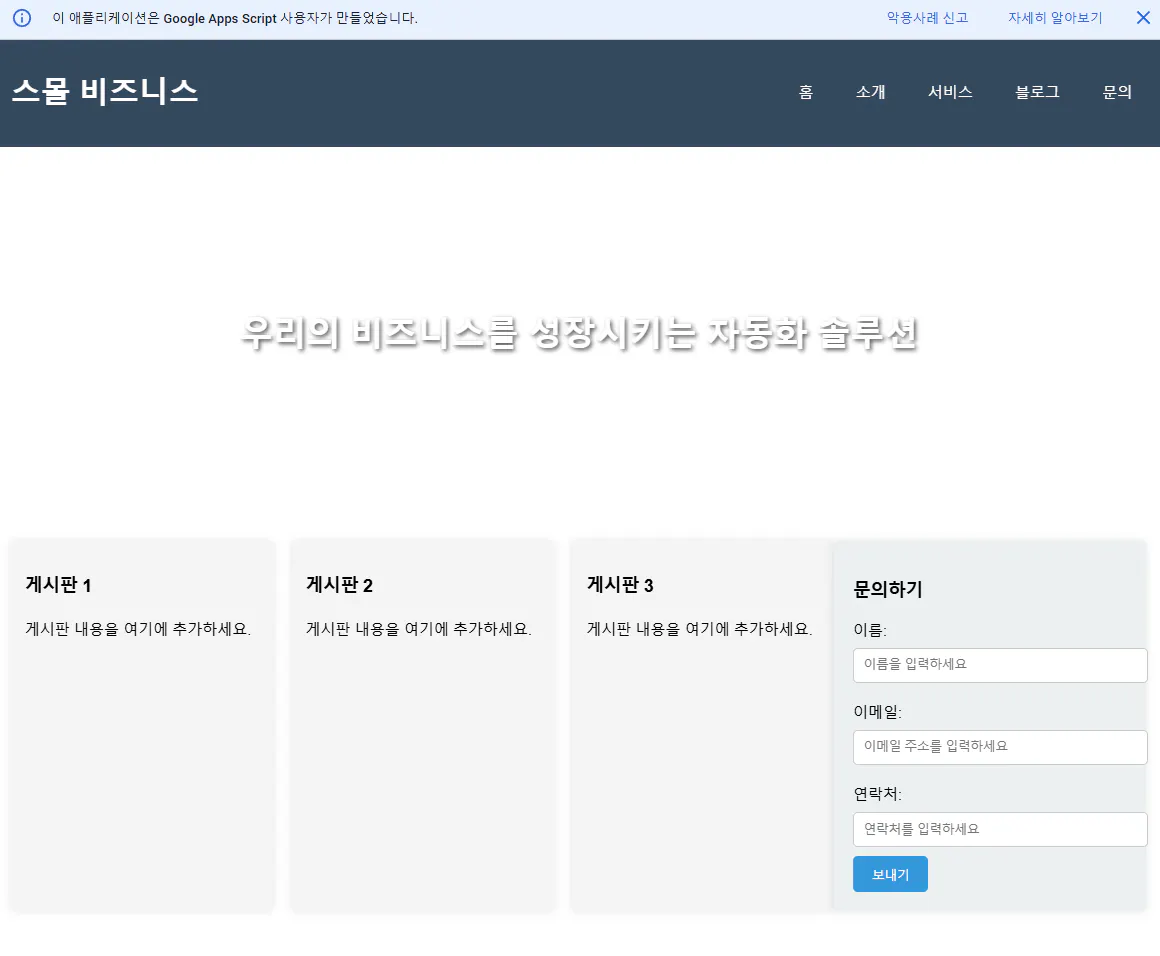This screenshot has width=1160, height=956.
Task: Open the 게시판 3 board card
Action: pos(698,725)
